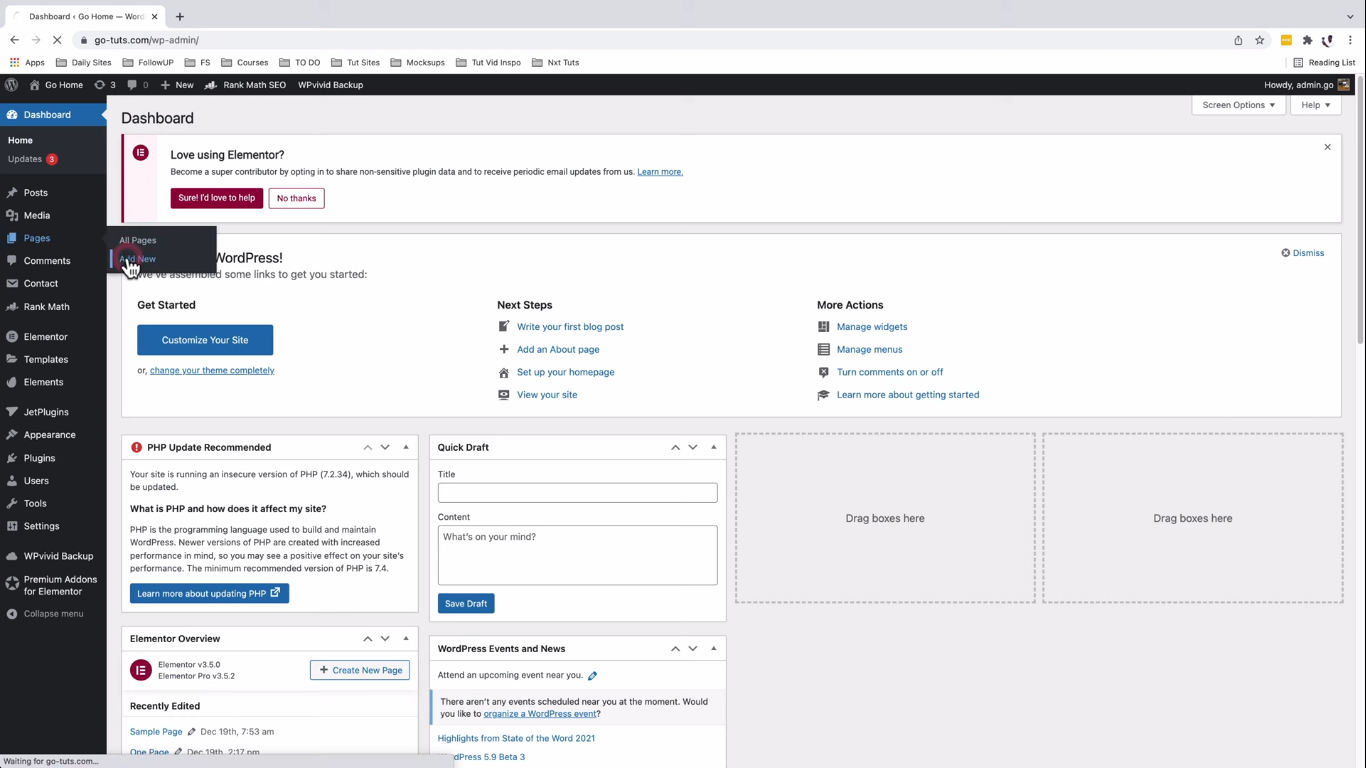Viewport: 1366px width, 768px height.
Task: Click Sure! I'd love to help
Action: (x=217, y=198)
